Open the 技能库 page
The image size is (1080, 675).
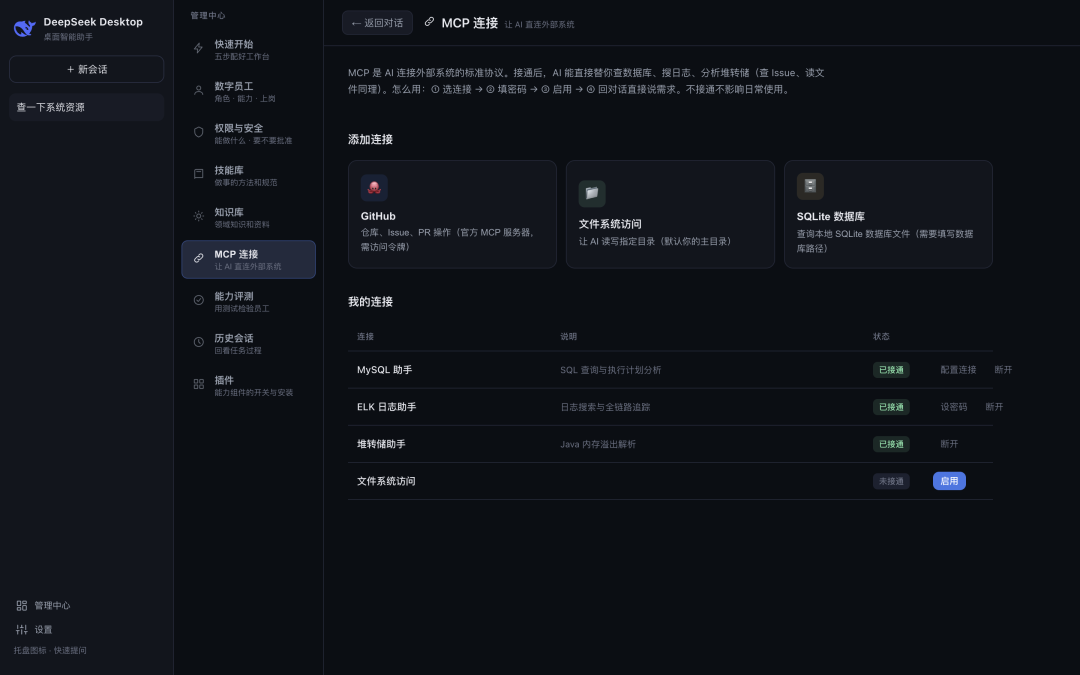pos(249,176)
